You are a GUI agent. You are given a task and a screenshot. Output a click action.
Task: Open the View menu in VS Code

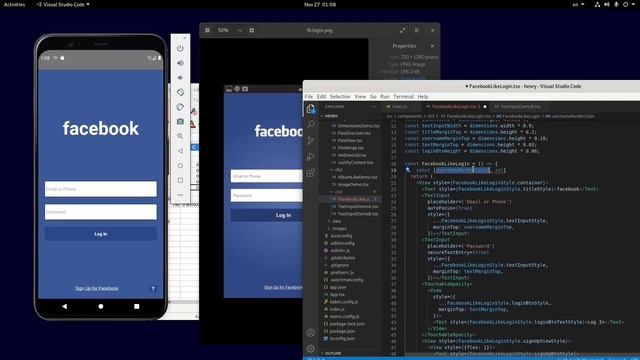[x=360, y=97]
